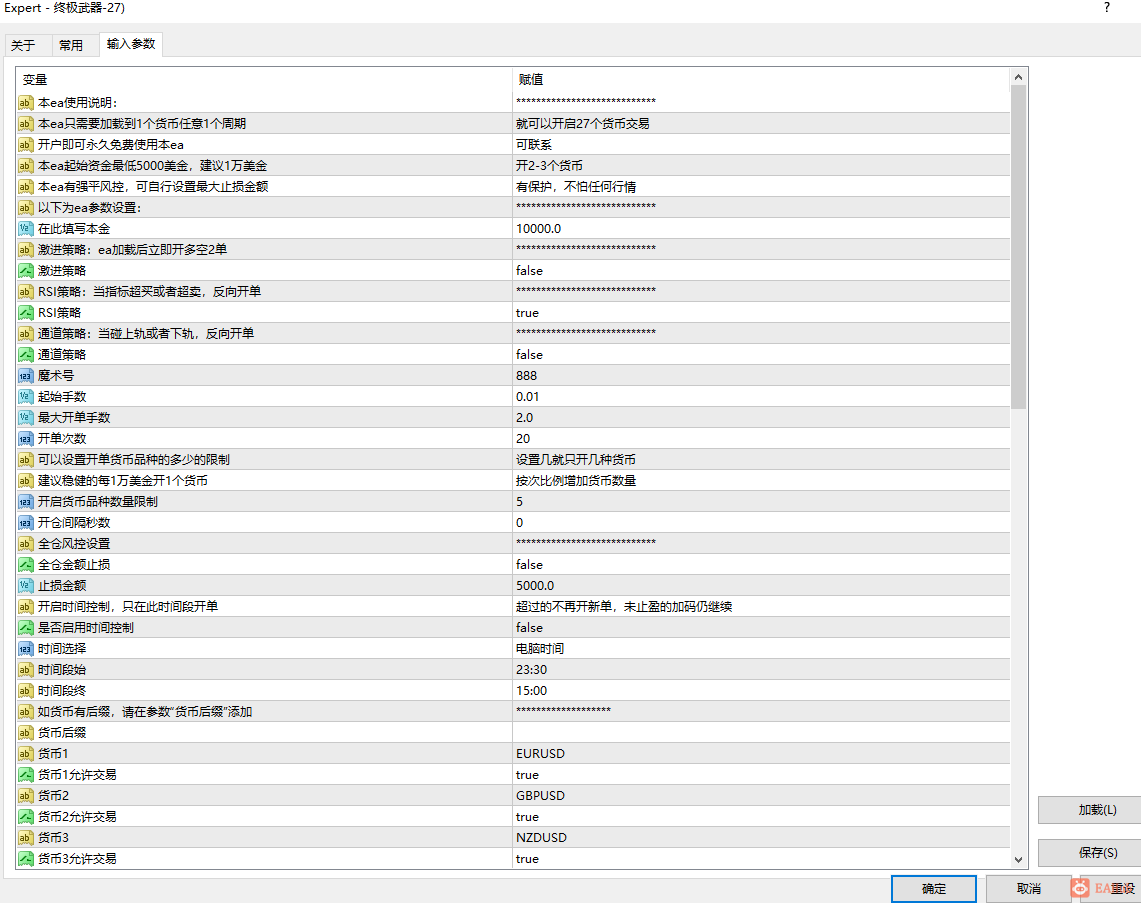Click the integer icon beside 时间选择

pos(25,648)
